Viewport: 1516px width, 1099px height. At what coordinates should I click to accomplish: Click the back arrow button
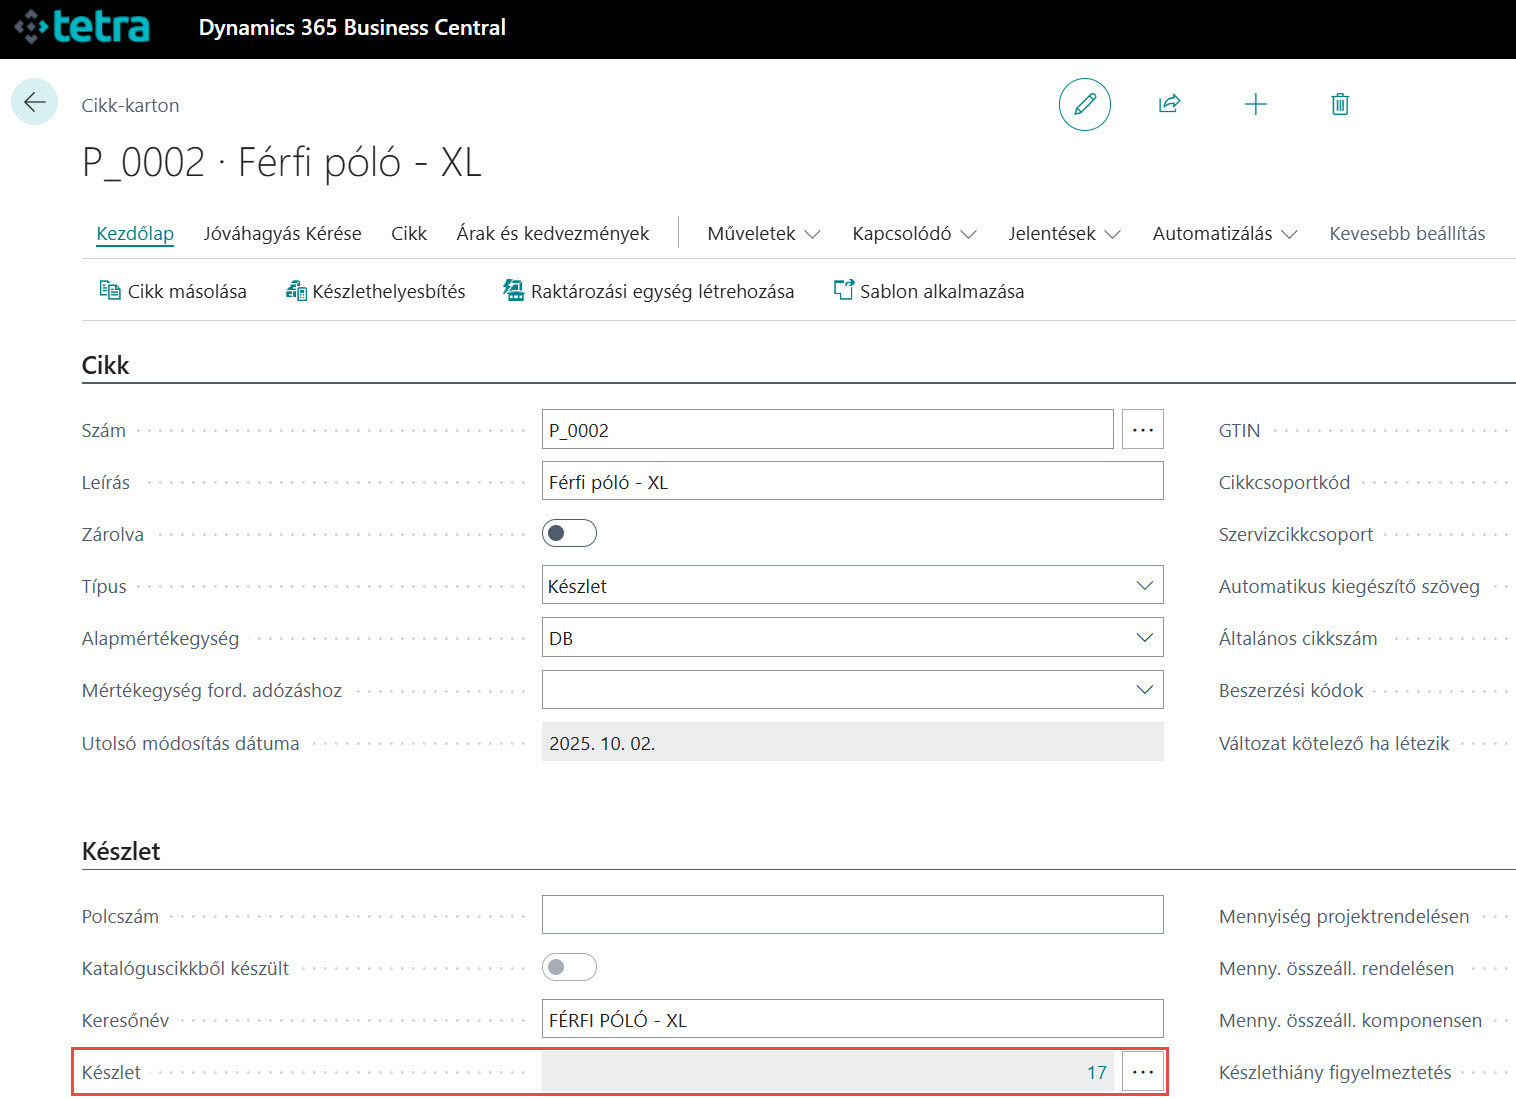pos(34,102)
